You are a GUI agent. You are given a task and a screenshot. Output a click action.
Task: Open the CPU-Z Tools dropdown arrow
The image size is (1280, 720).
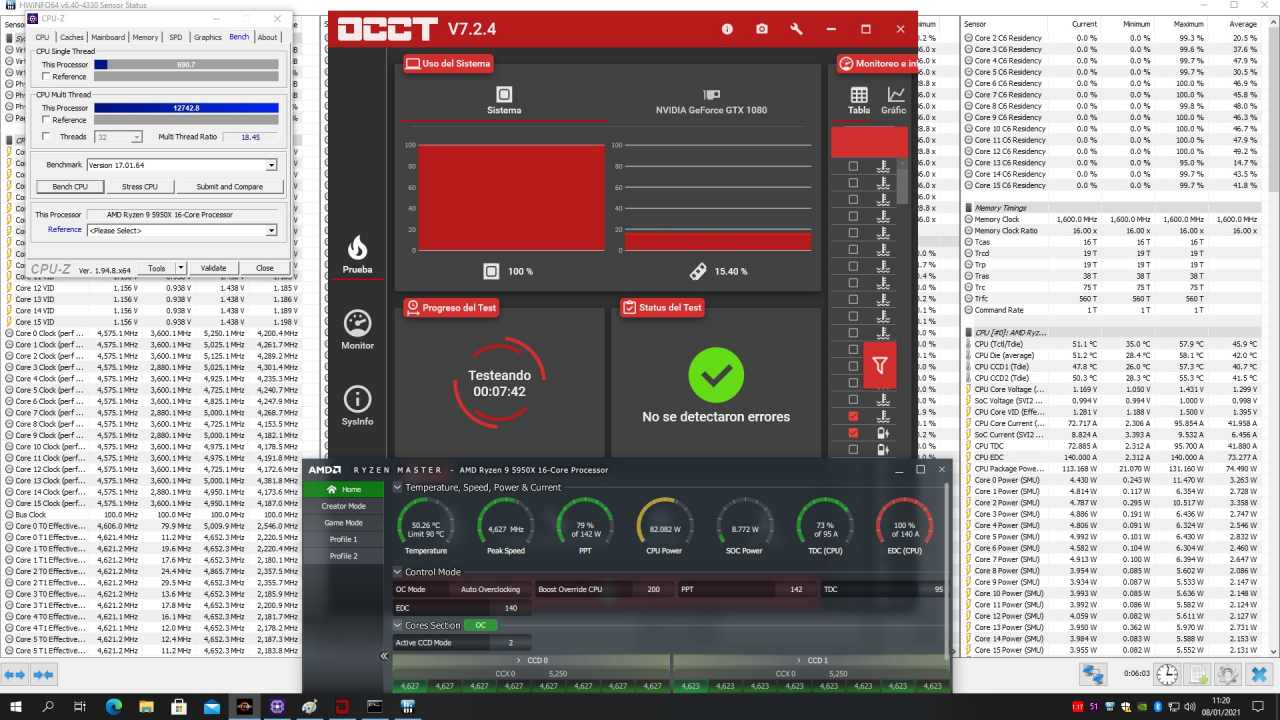tap(181, 268)
